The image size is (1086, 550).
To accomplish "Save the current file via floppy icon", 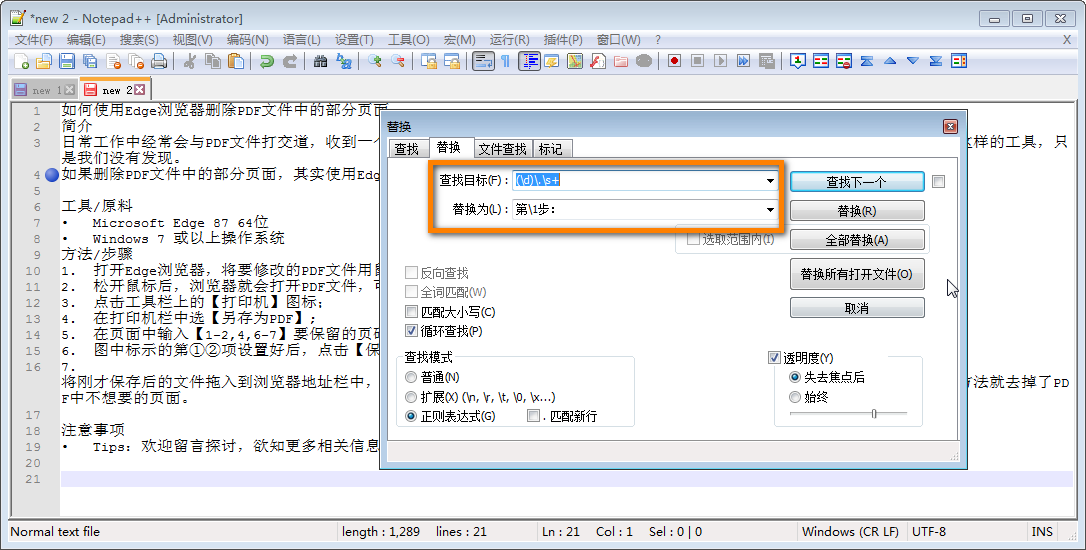I will pos(66,61).
